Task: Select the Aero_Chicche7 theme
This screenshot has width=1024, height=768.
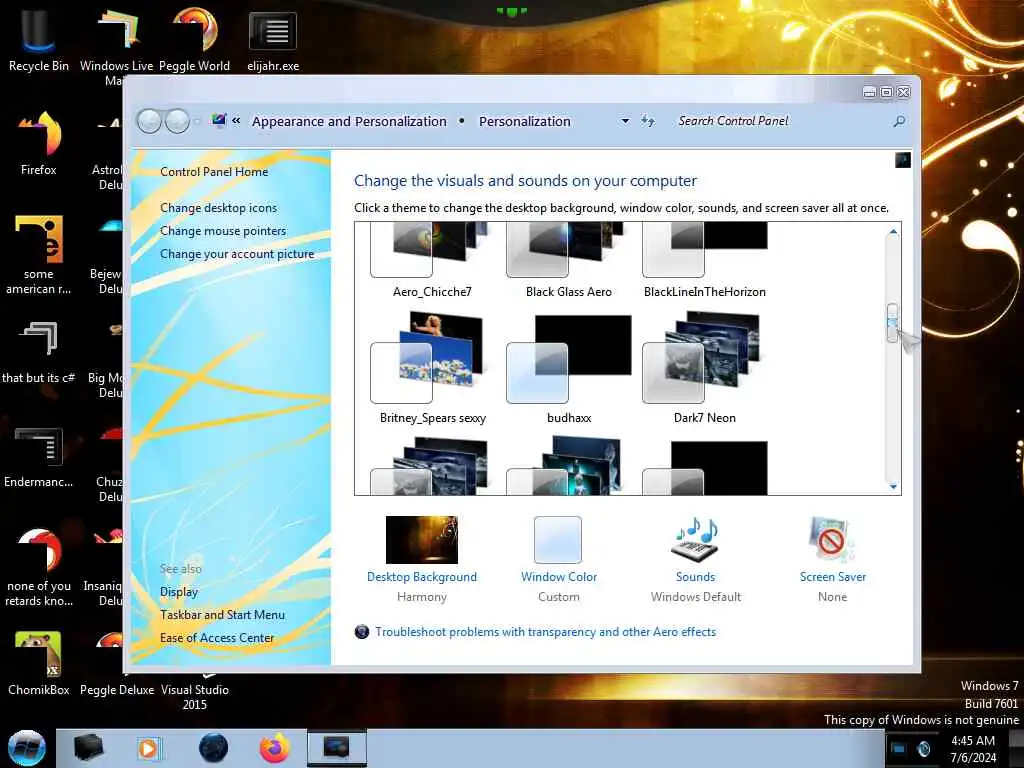Action: point(432,260)
